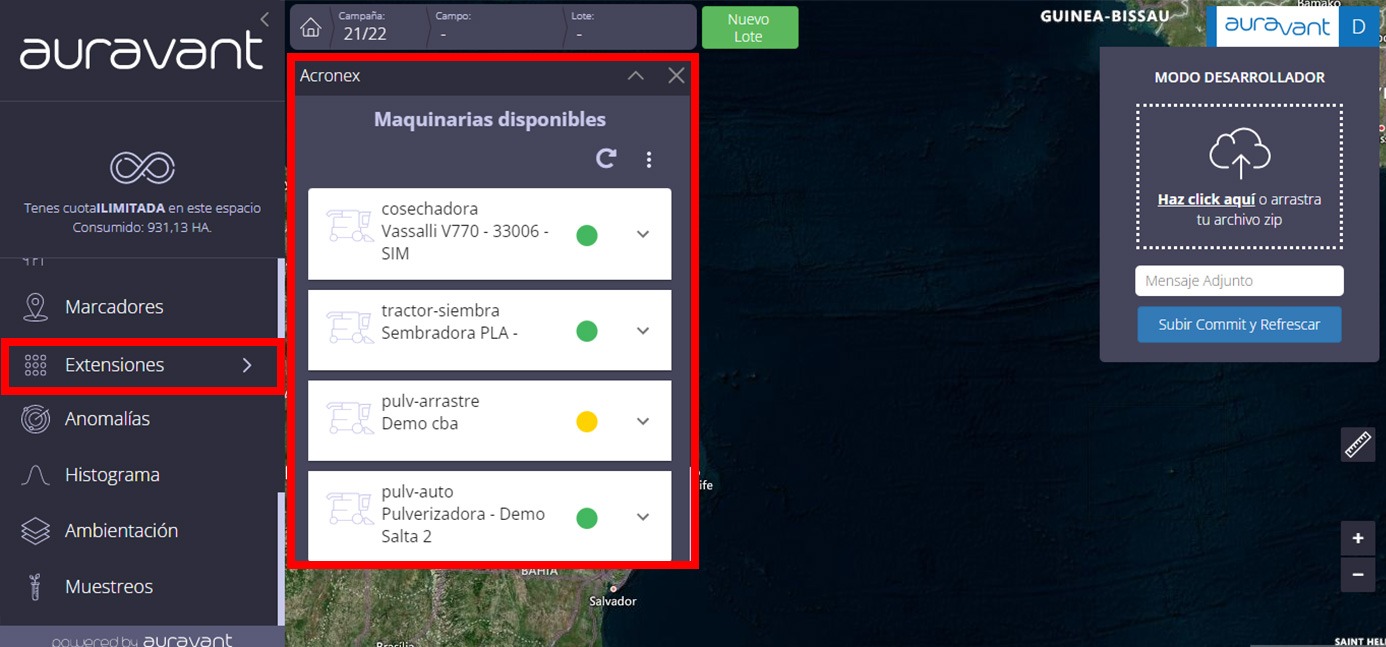
Task: Click the auravant logo in top right
Action: tap(1277, 26)
